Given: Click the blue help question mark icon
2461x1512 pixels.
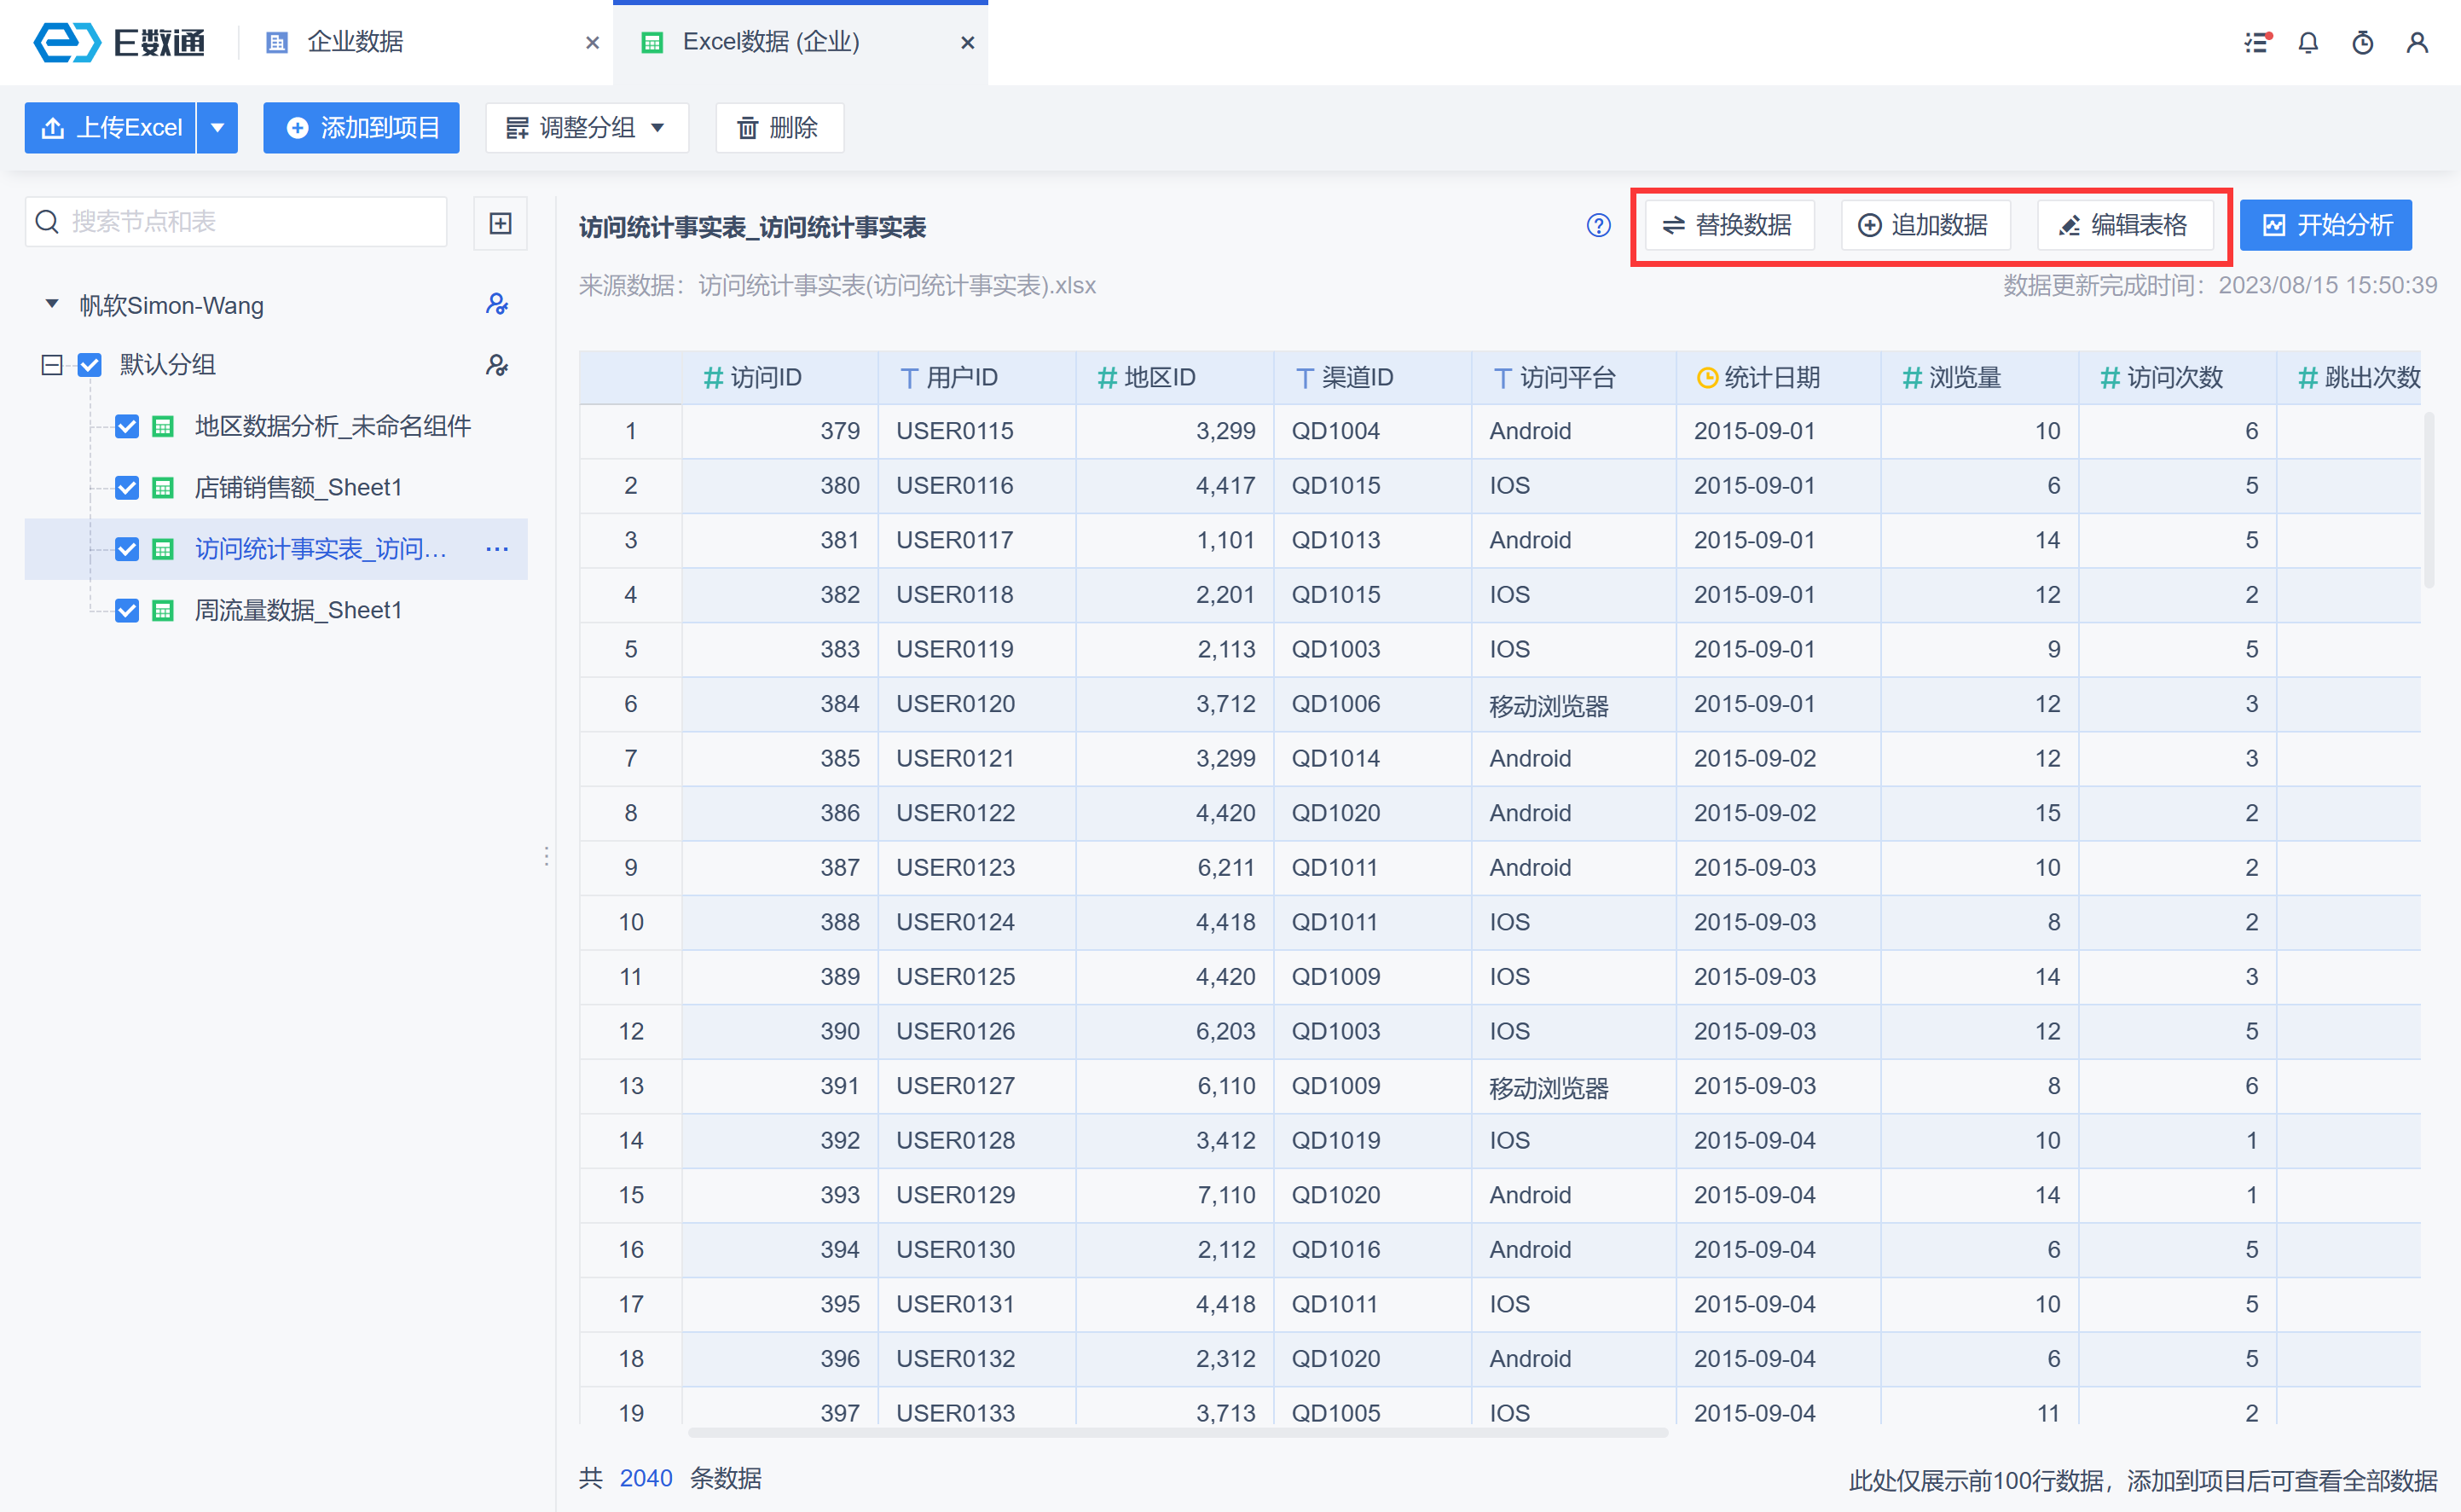Looking at the screenshot, I should click(1598, 226).
